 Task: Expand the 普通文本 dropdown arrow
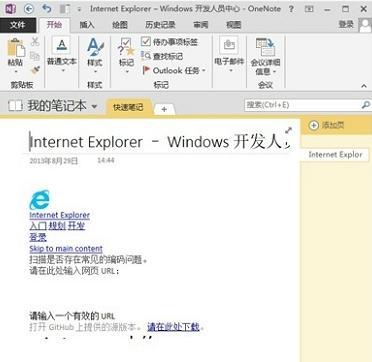pos(62,70)
